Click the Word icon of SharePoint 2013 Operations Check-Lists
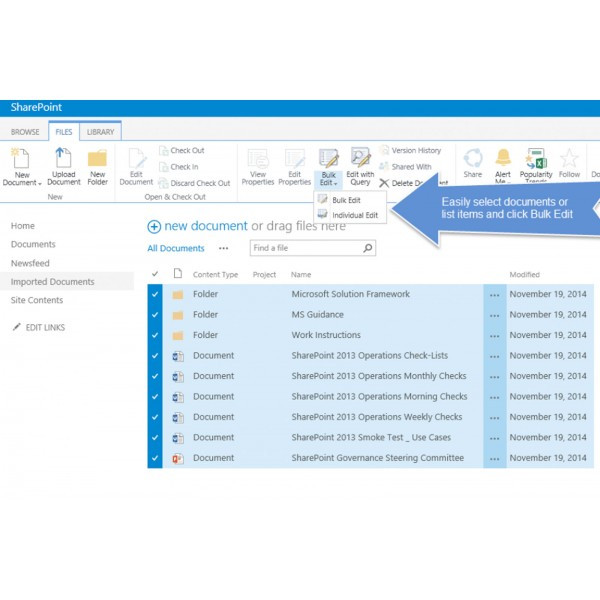600x600 pixels. (x=178, y=356)
